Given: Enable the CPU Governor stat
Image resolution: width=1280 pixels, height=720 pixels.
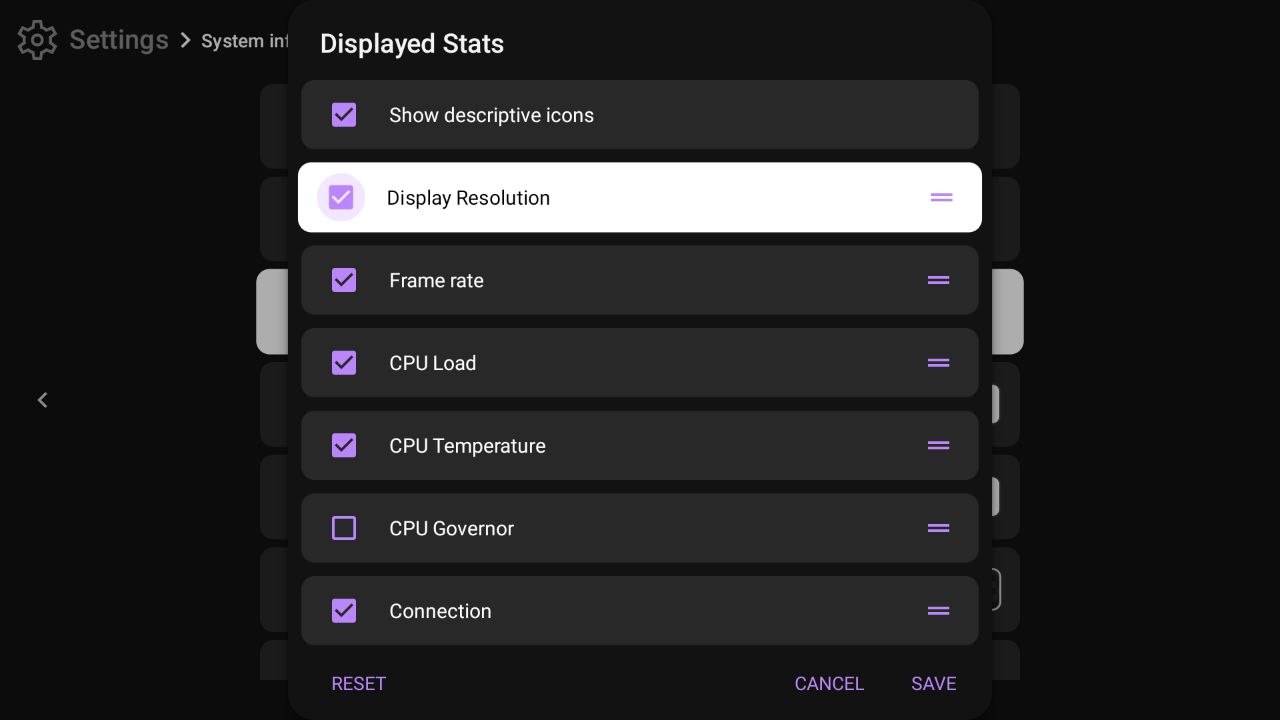Looking at the screenshot, I should point(344,528).
